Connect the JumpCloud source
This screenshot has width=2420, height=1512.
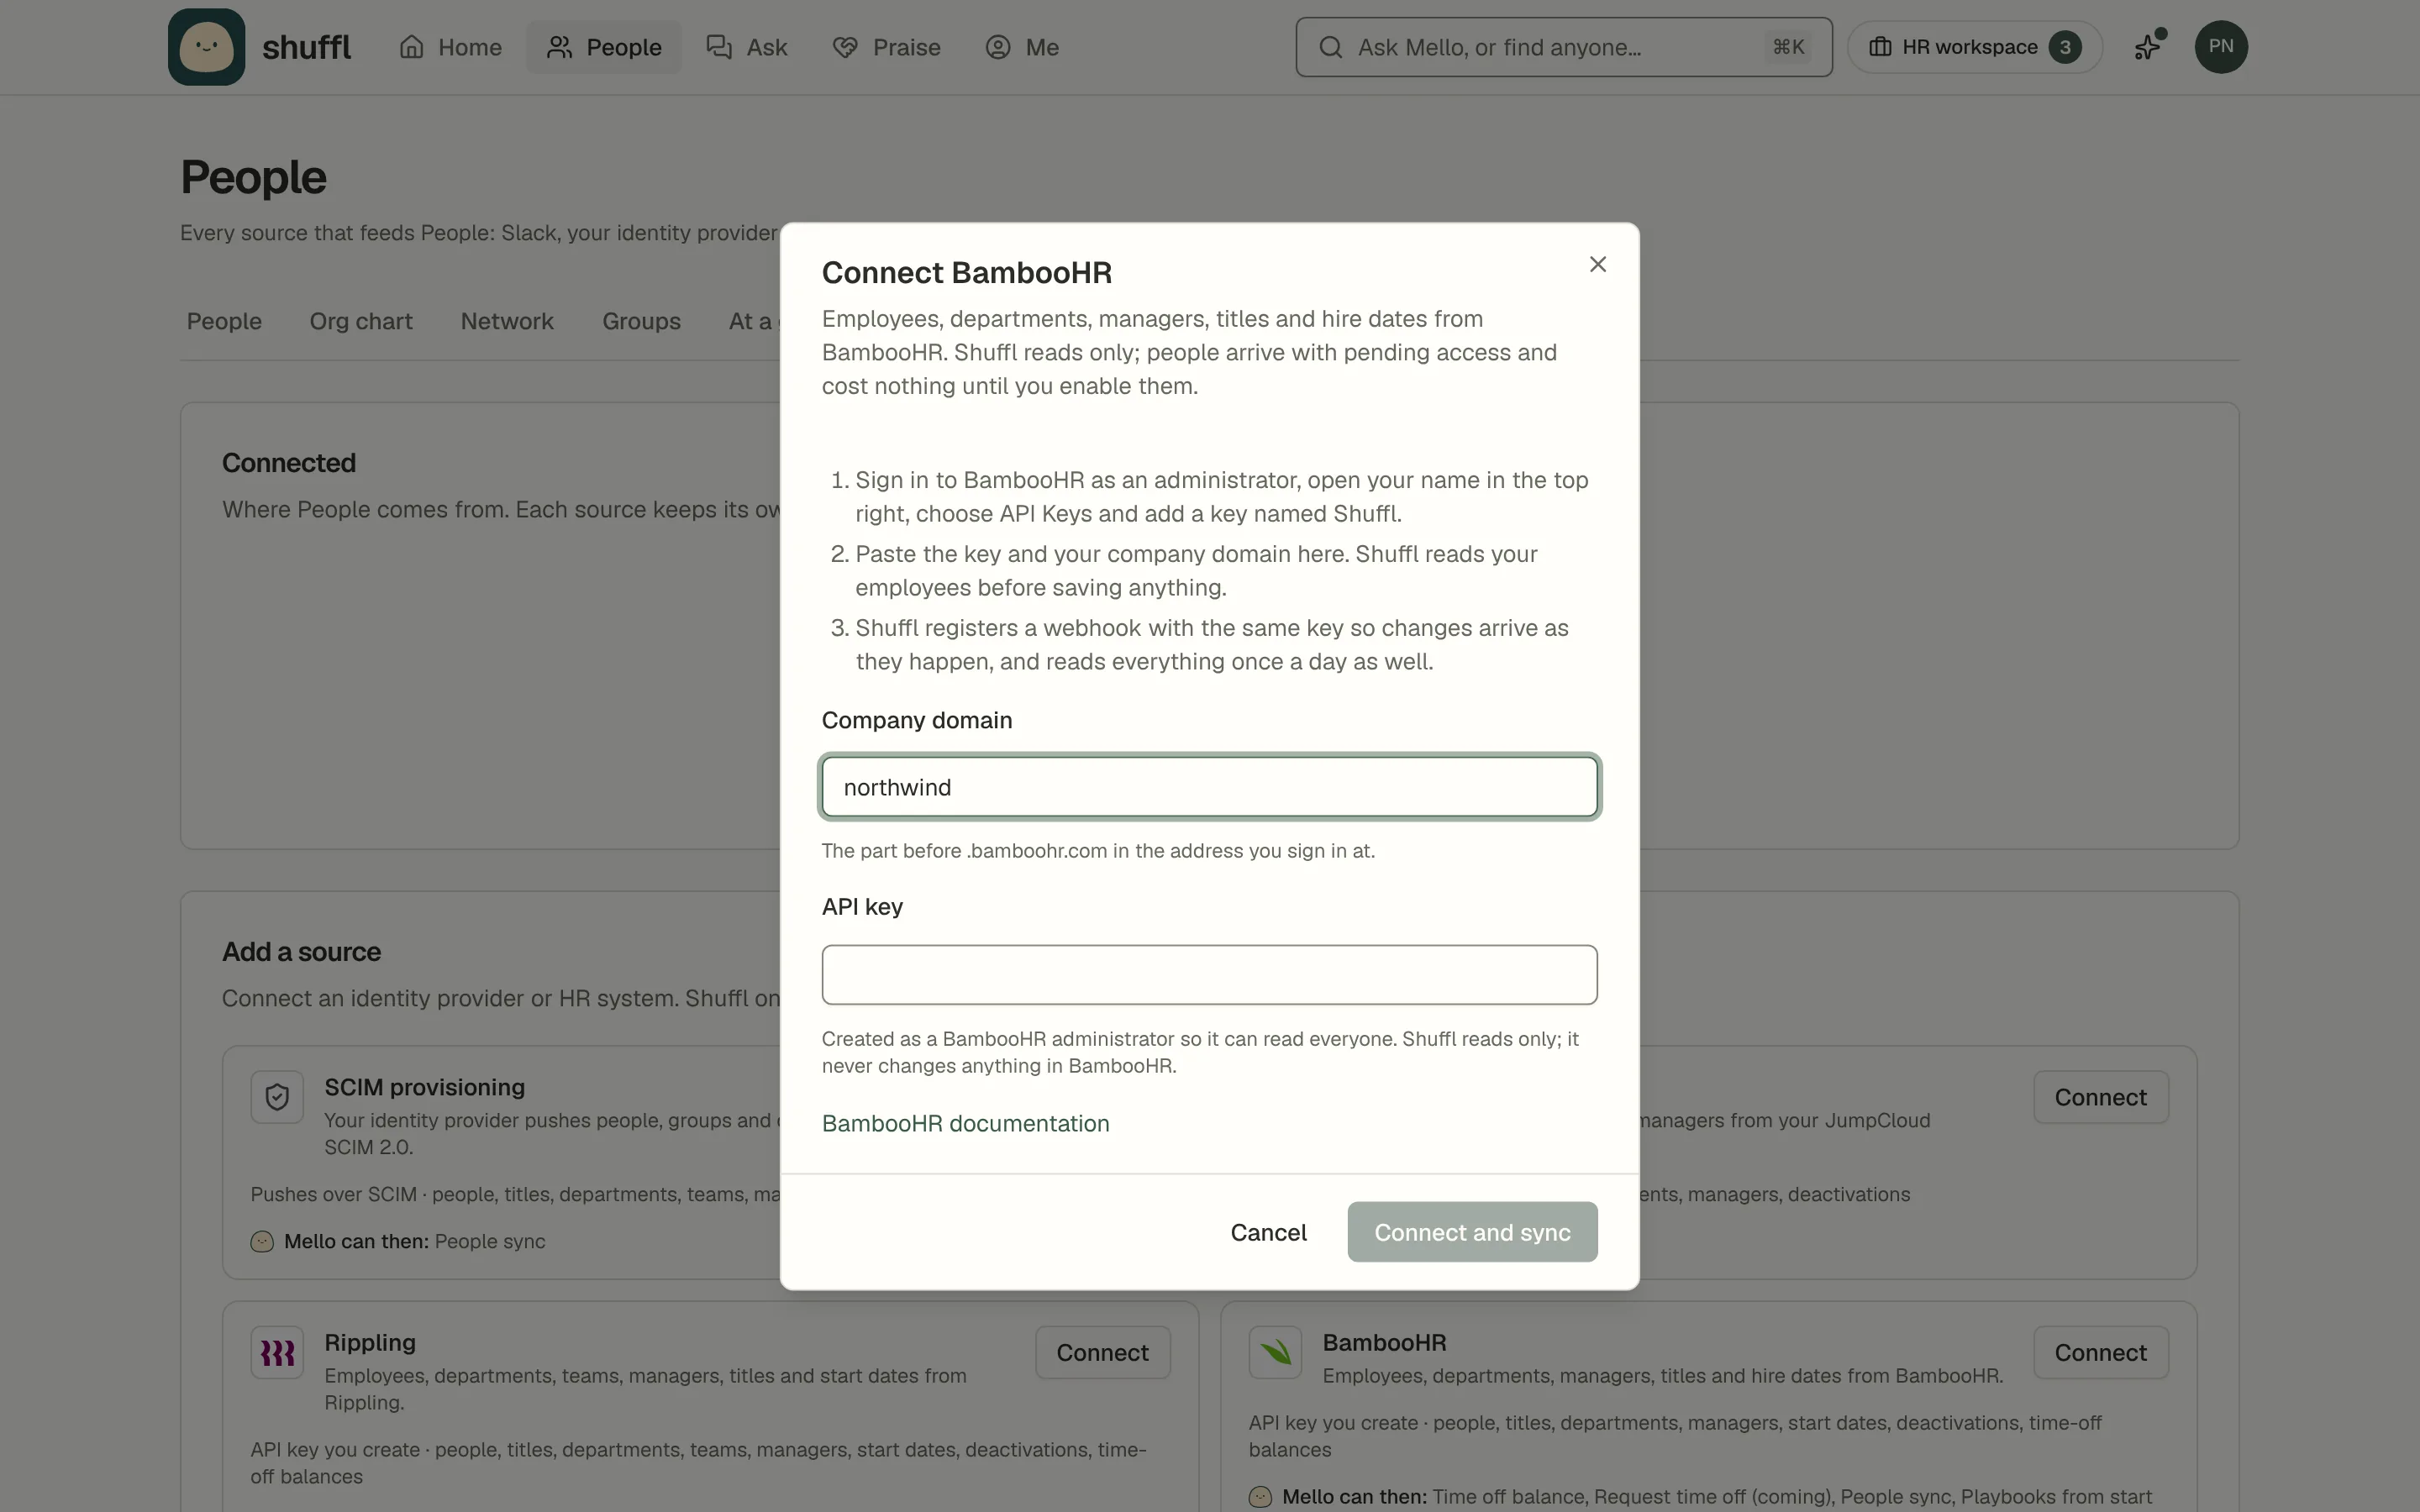tap(2100, 1097)
